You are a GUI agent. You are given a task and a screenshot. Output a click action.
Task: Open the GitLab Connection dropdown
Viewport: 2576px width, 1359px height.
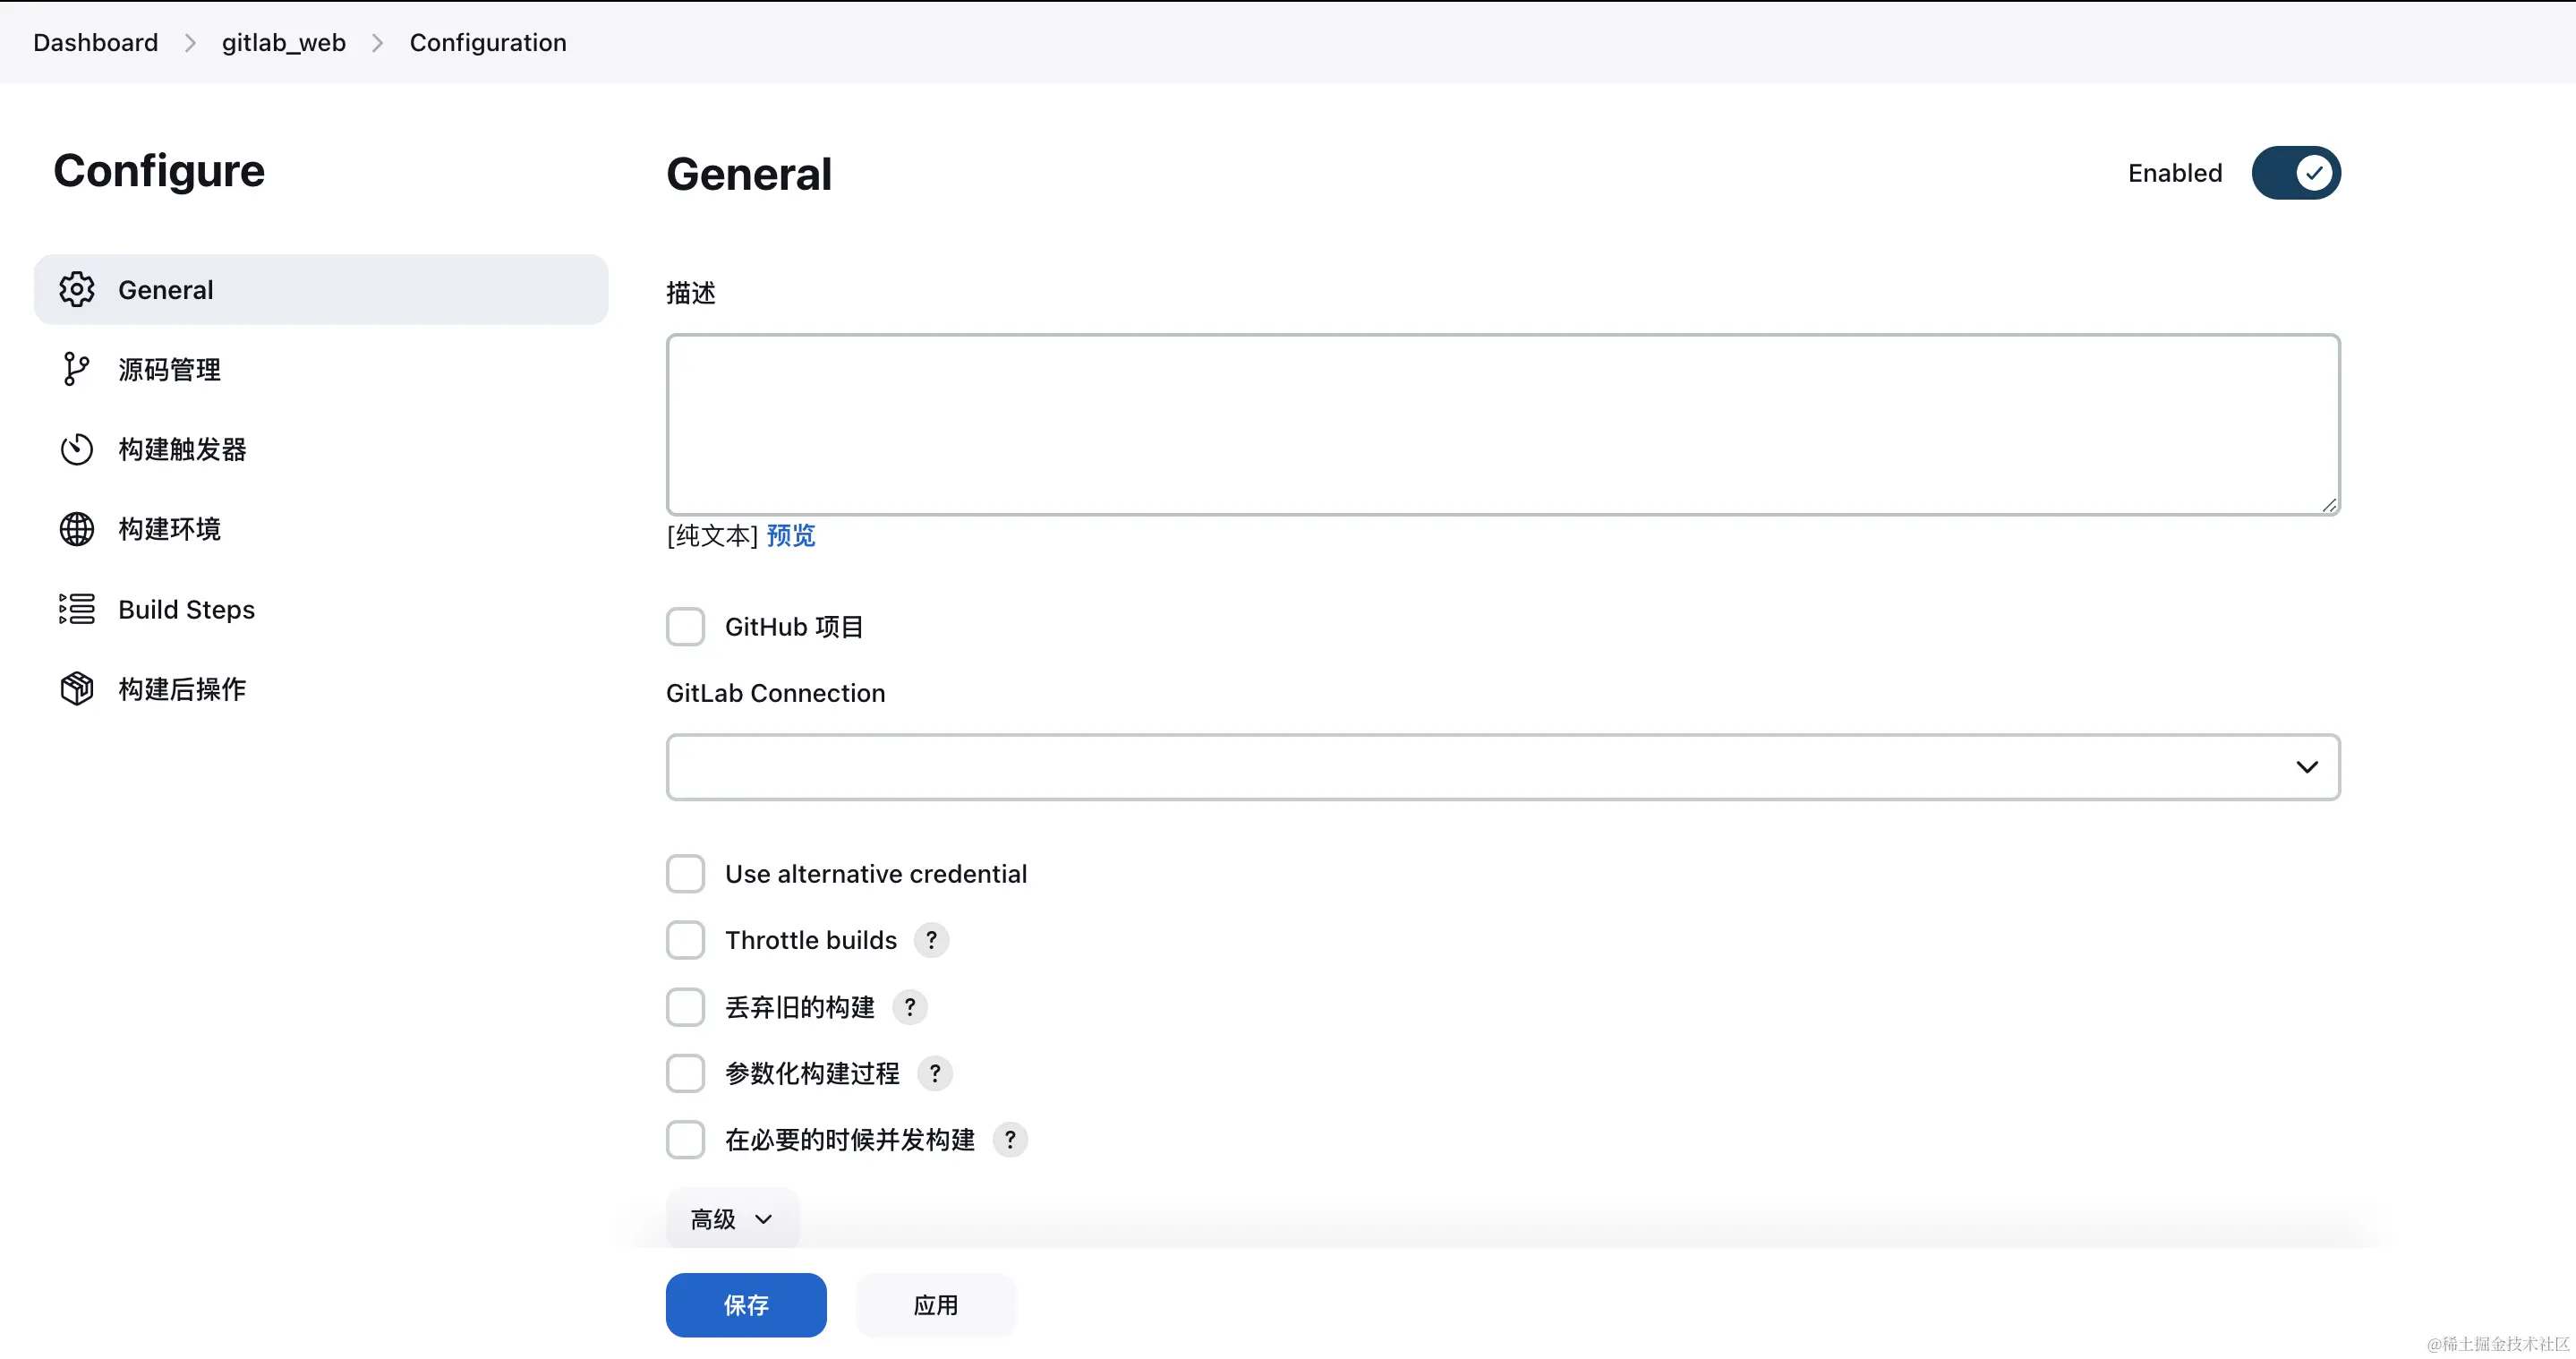(1502, 767)
